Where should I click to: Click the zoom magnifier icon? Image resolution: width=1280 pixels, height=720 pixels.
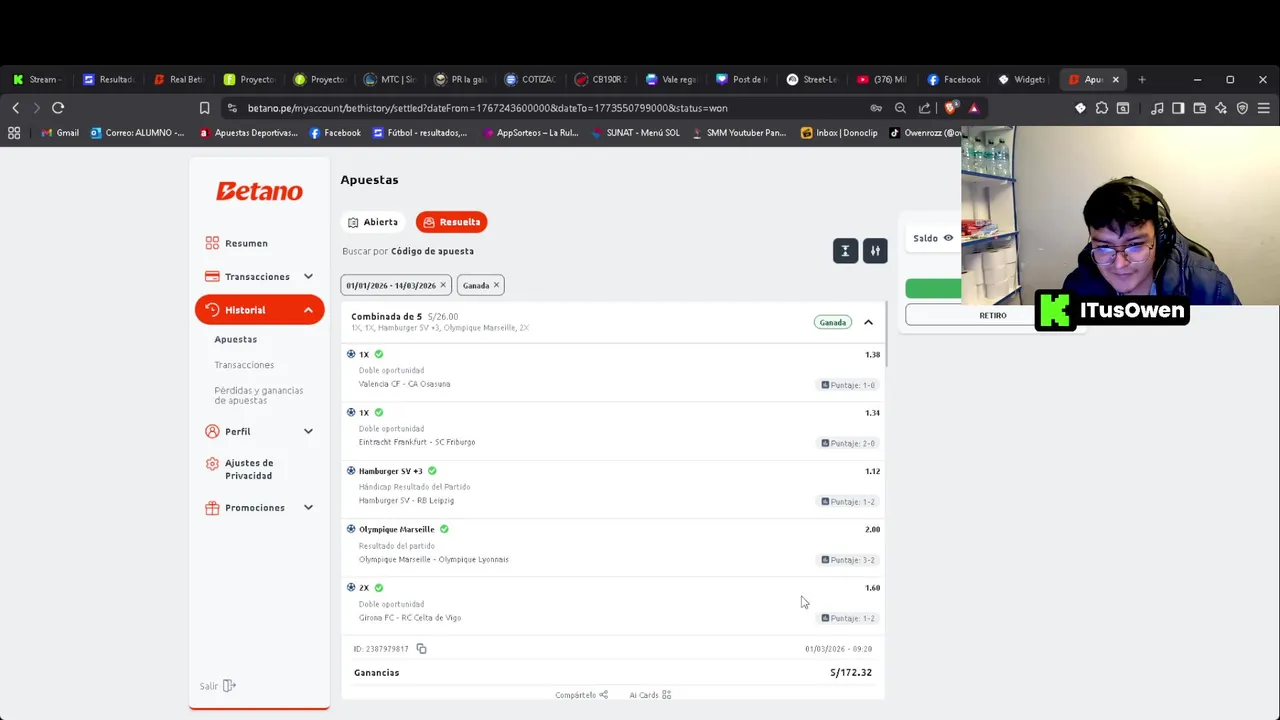tap(900, 108)
